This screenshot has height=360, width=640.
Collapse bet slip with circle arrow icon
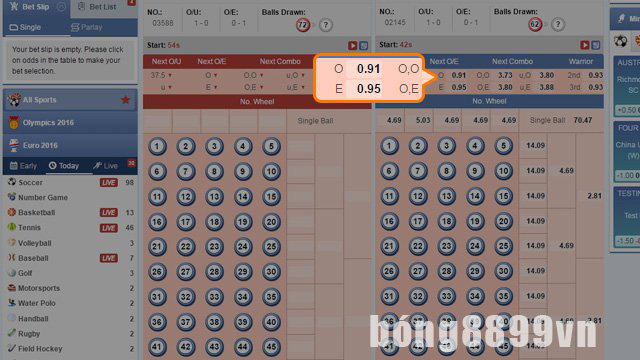point(61,7)
